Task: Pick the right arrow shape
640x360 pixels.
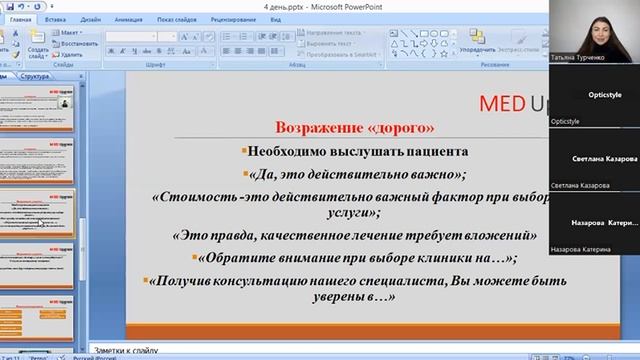Action: coord(424,43)
